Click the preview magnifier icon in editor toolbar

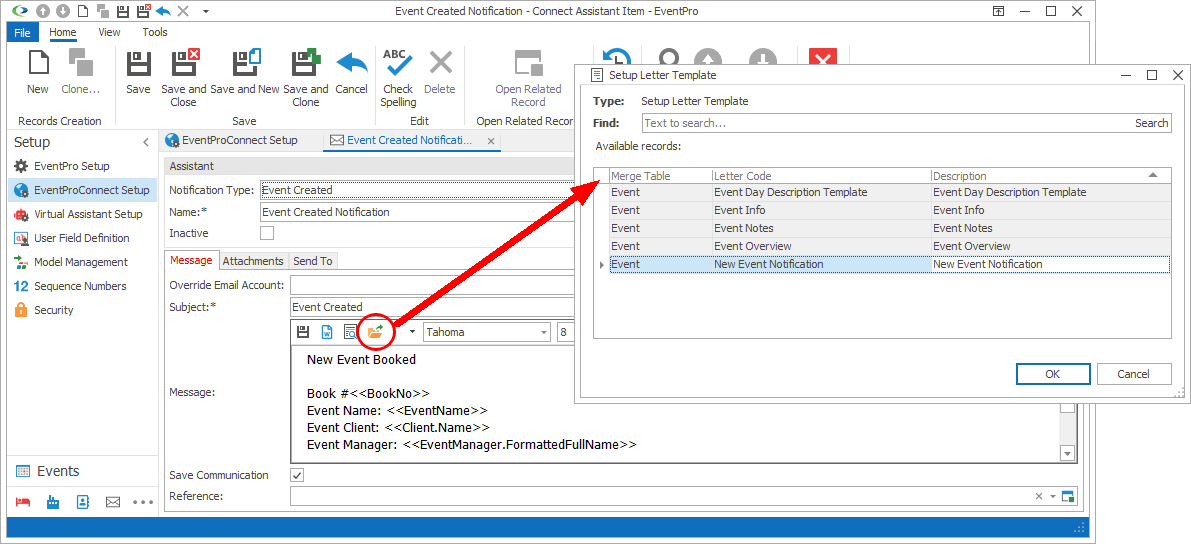[x=350, y=332]
